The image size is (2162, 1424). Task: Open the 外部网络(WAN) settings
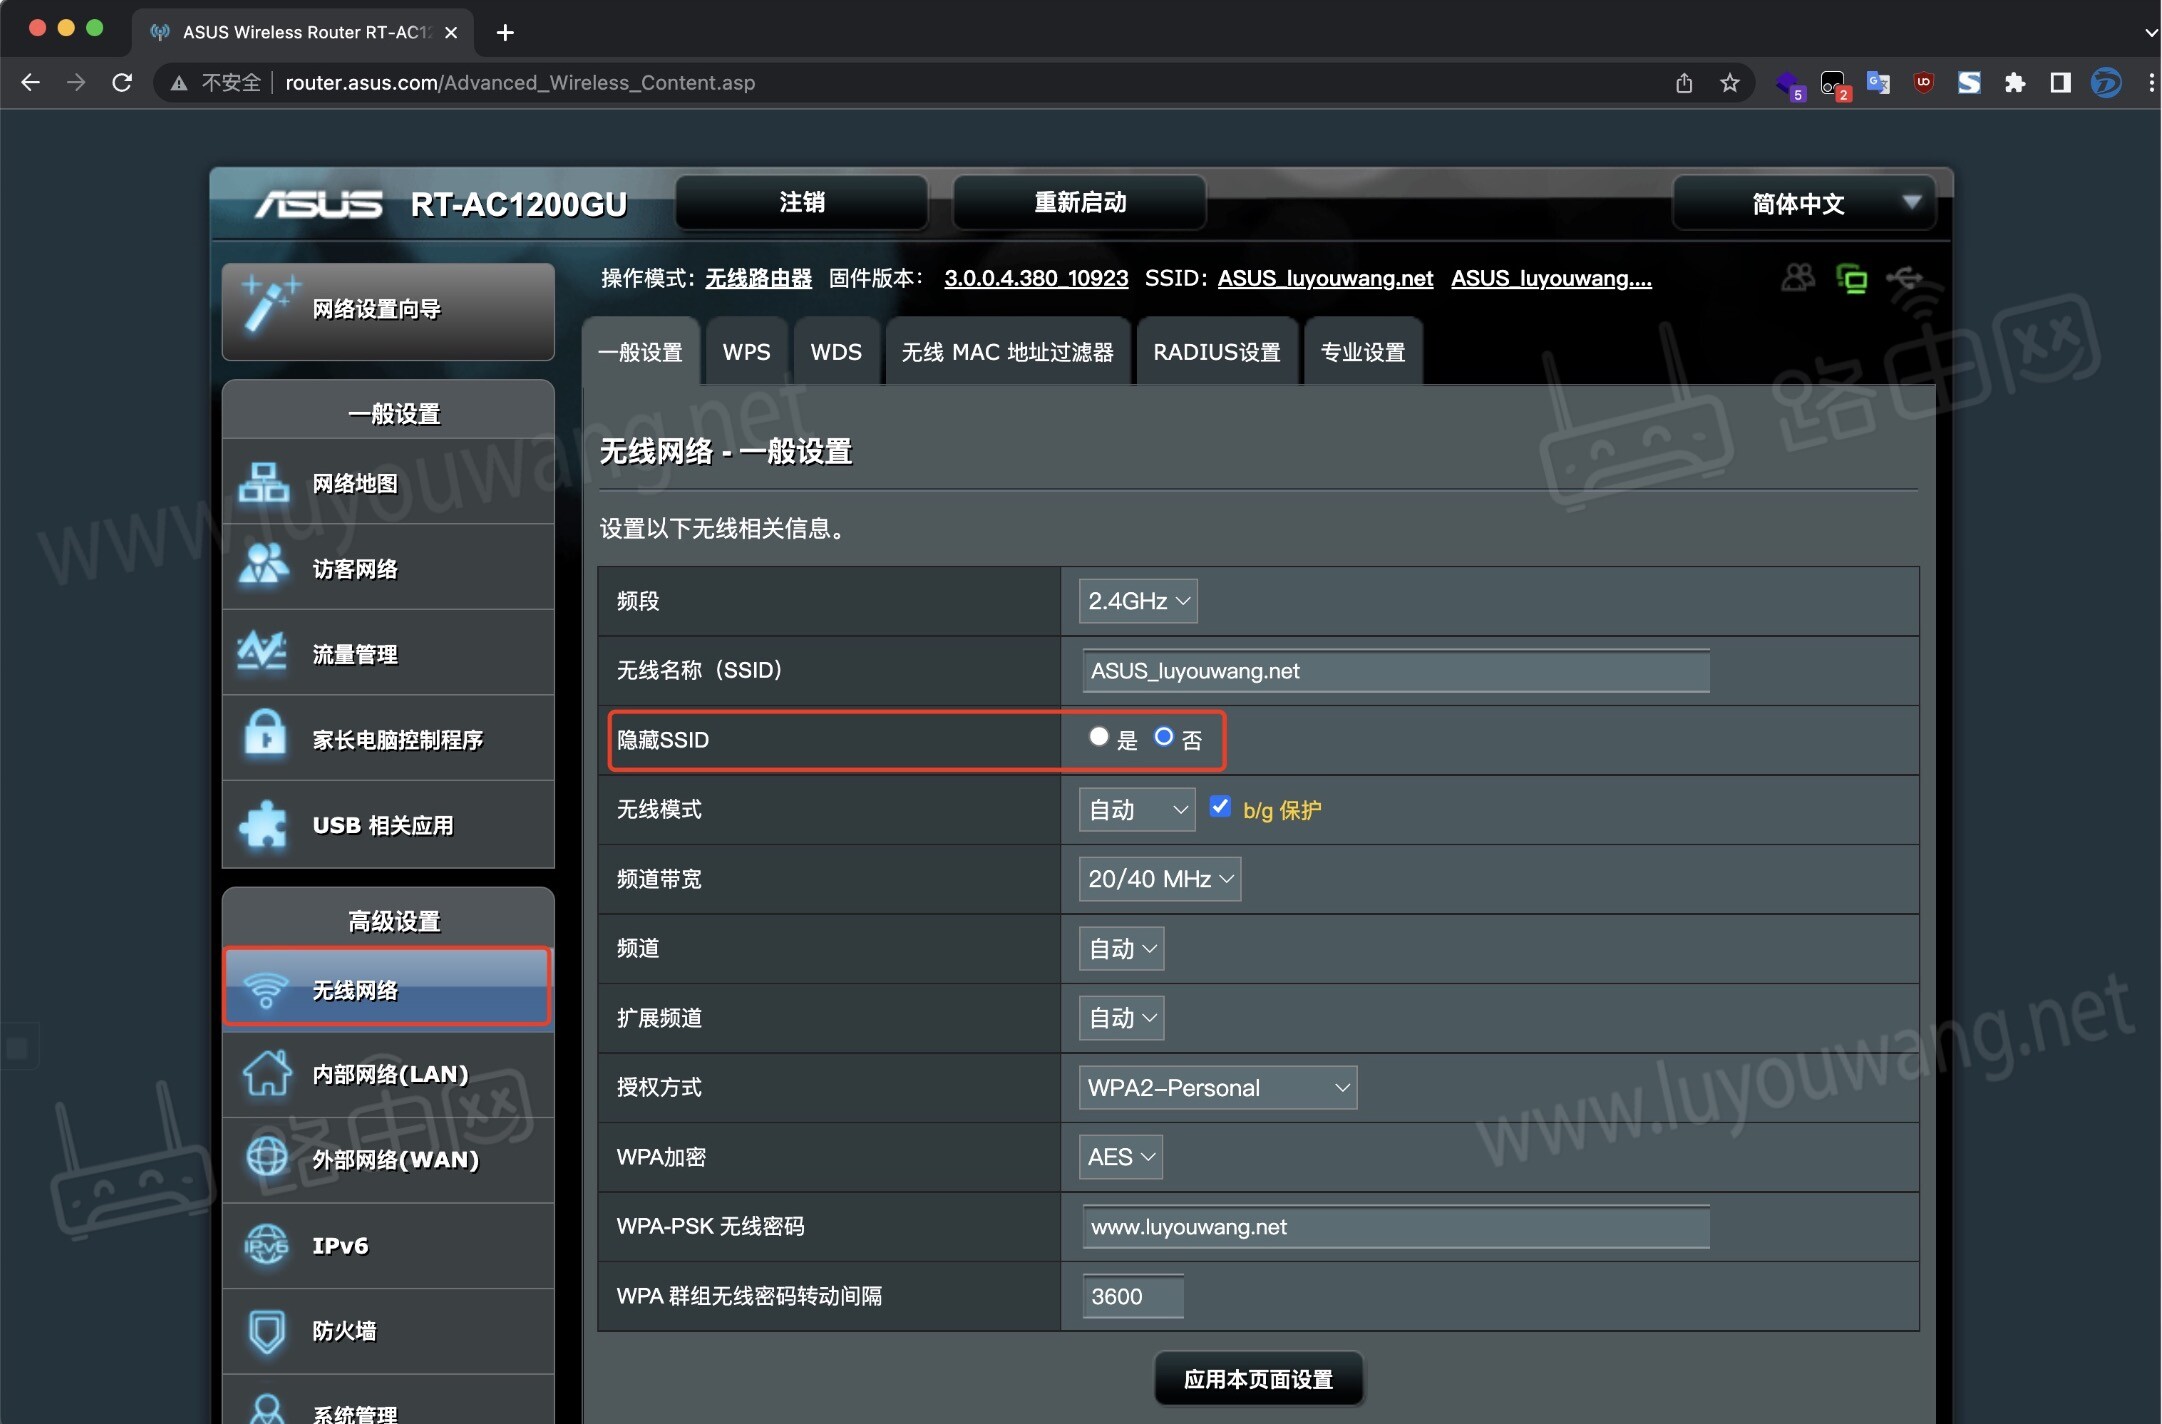(x=394, y=1160)
